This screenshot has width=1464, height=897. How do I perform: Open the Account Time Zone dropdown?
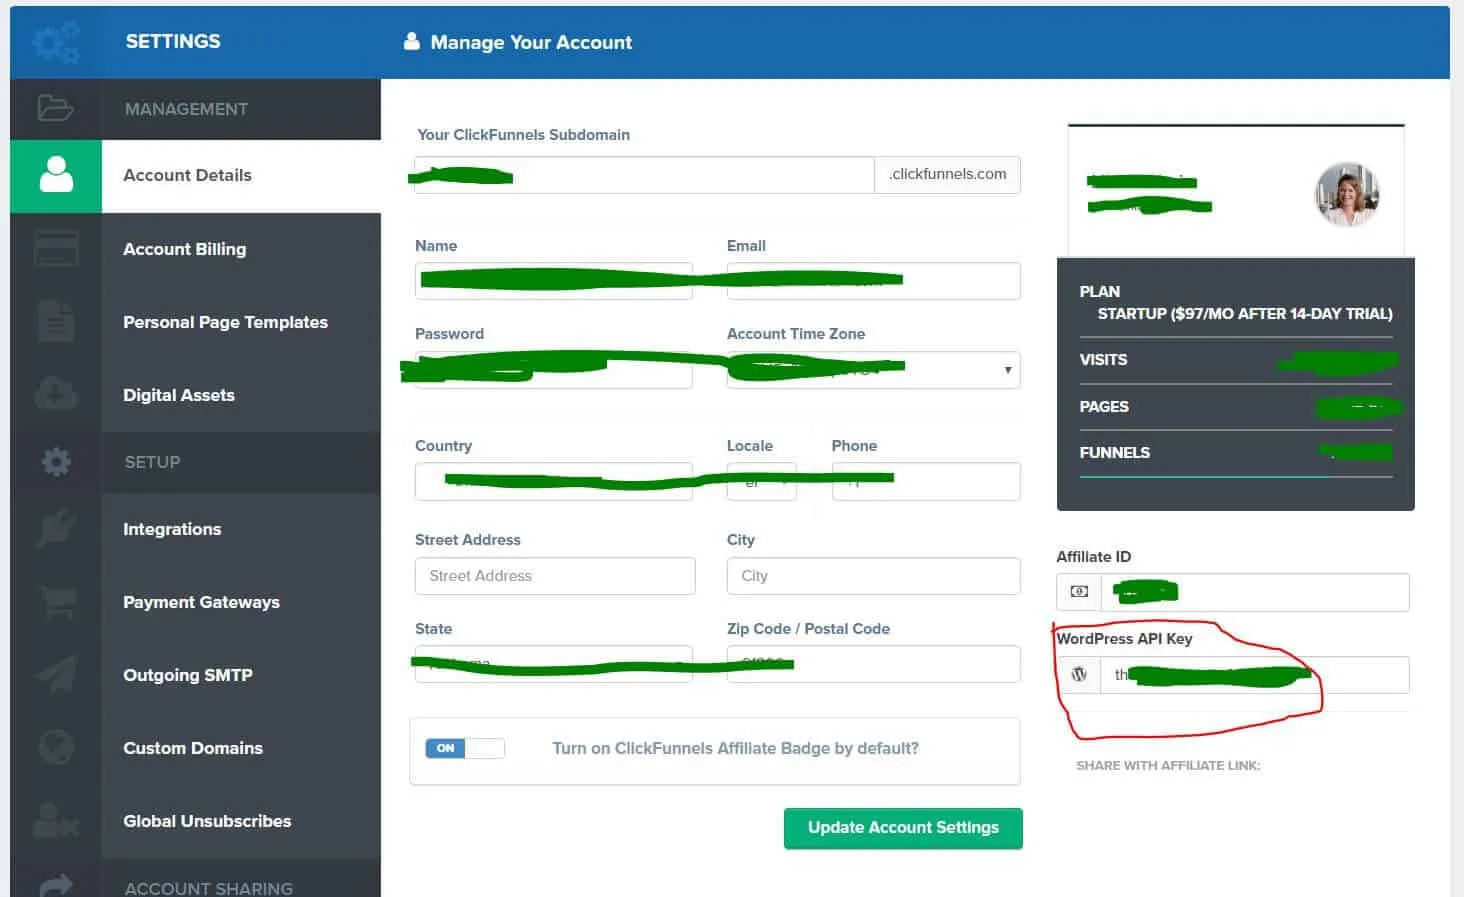[873, 370]
